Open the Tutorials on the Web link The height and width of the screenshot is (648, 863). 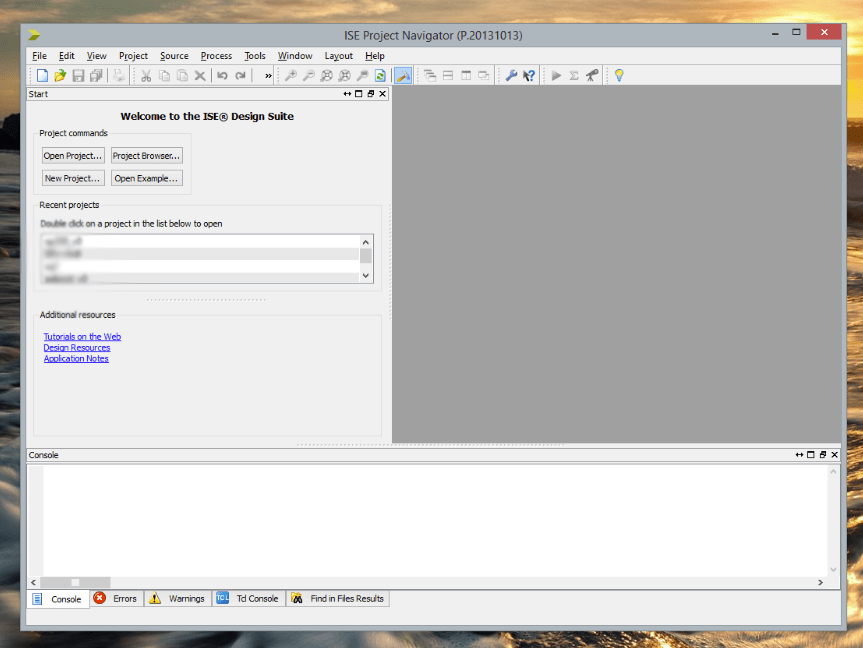coord(82,337)
